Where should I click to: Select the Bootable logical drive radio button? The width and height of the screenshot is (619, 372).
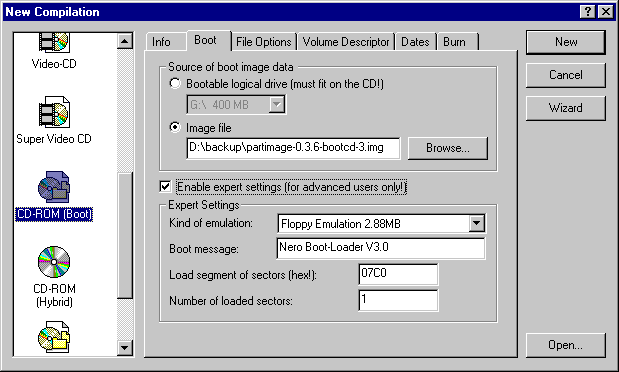pyautogui.click(x=175, y=84)
